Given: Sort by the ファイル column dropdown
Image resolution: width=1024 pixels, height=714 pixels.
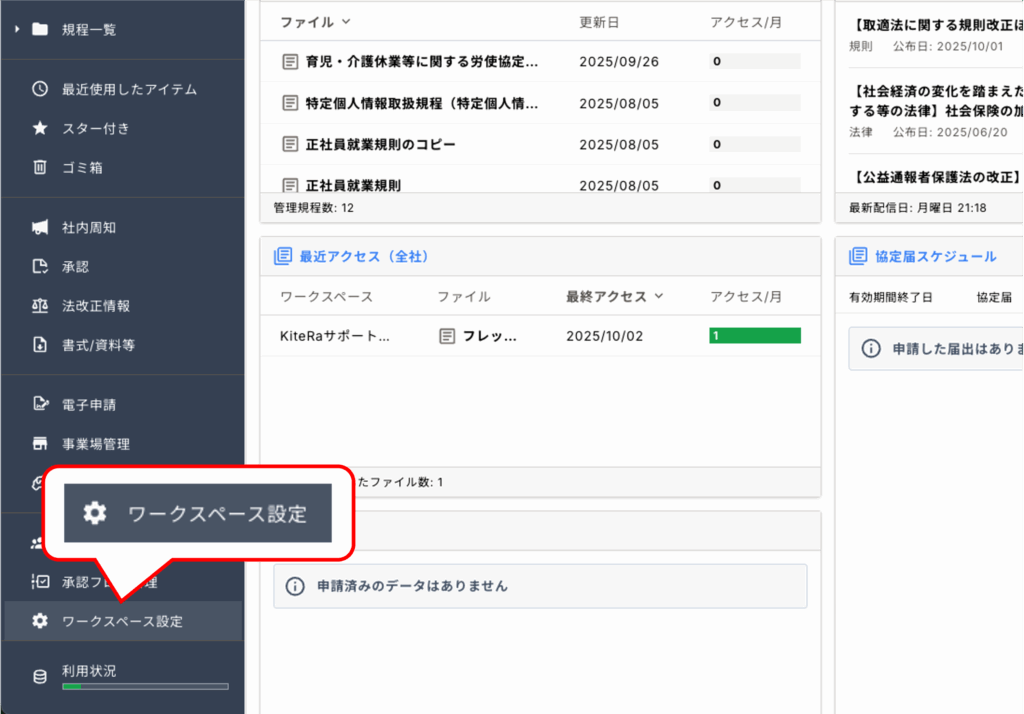Looking at the screenshot, I should 346,21.
